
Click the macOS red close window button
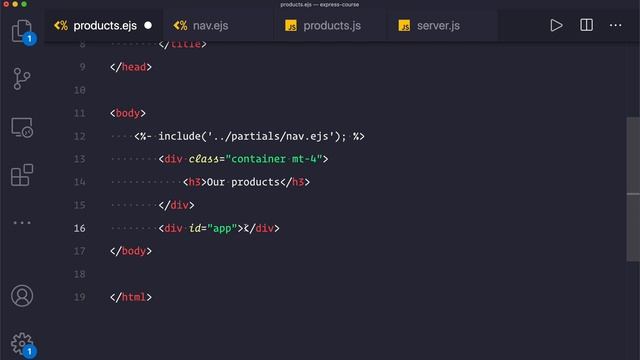point(6,4)
